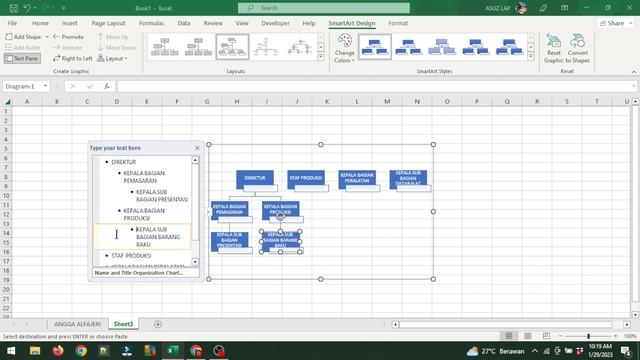Expand the SmartArt Styles gallery
Viewport: 640px width, 360px height.
coord(531,57)
